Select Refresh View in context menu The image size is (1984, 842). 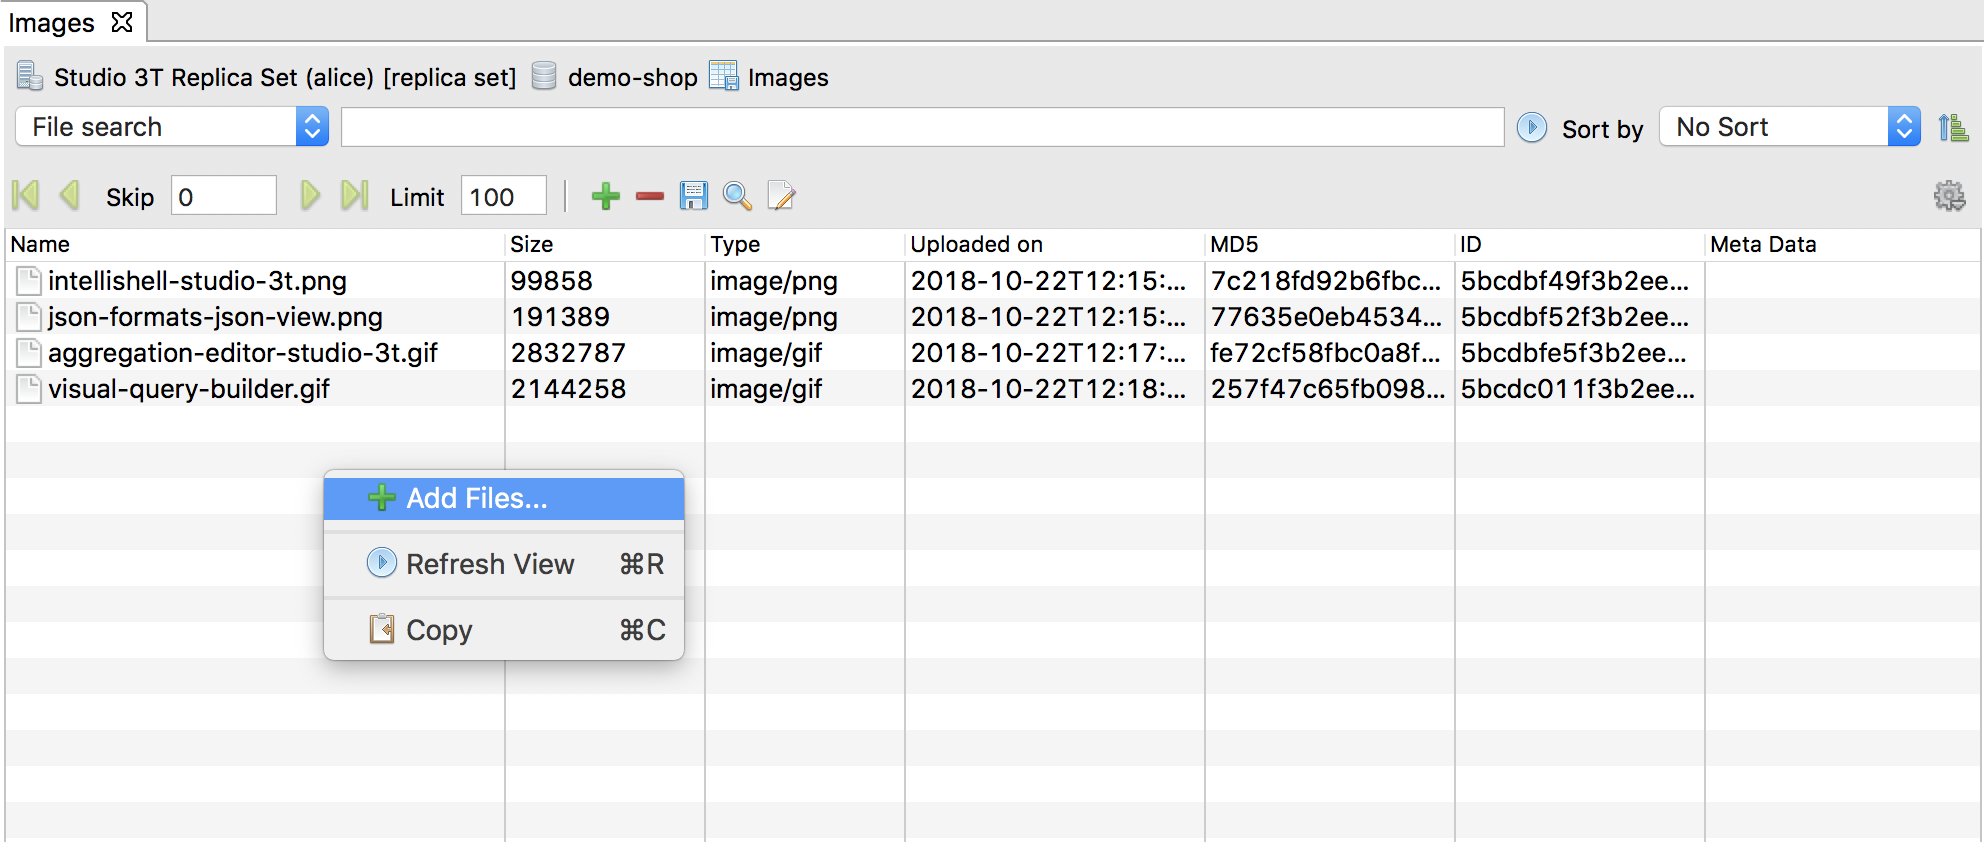pyautogui.click(x=490, y=564)
